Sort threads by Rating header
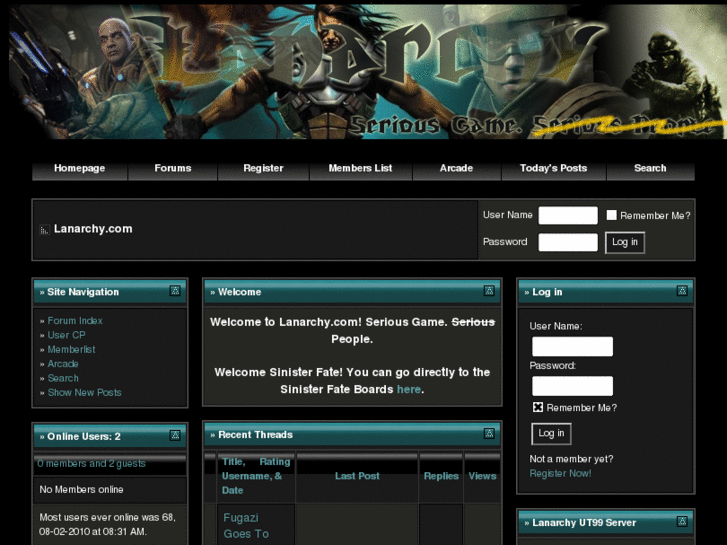The width and height of the screenshot is (727, 545). (275, 462)
